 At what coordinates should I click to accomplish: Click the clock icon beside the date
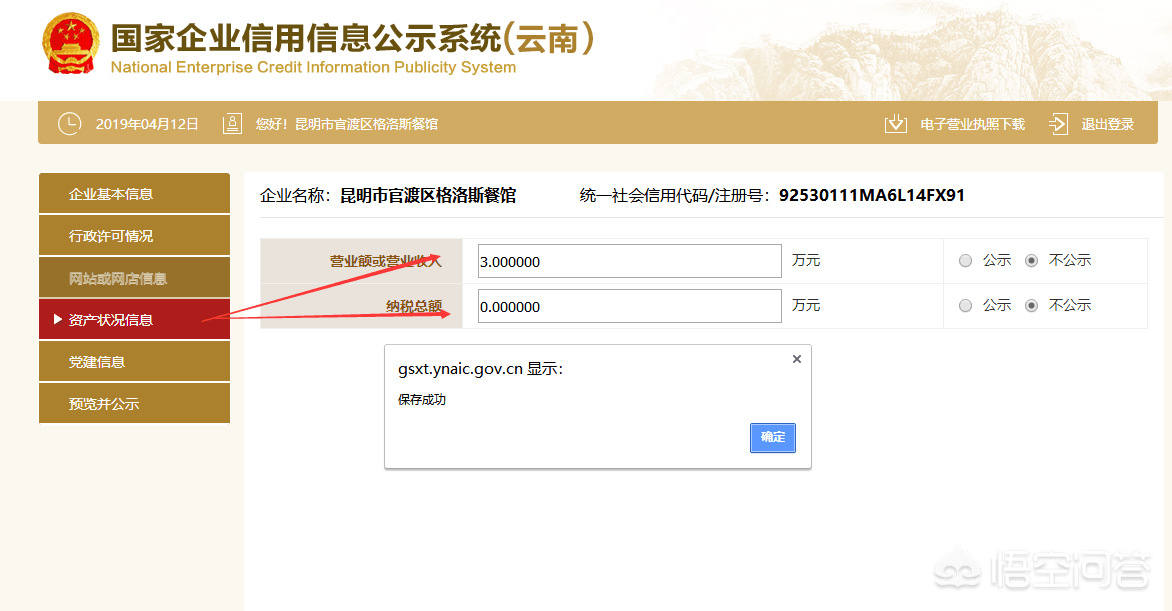(68, 123)
